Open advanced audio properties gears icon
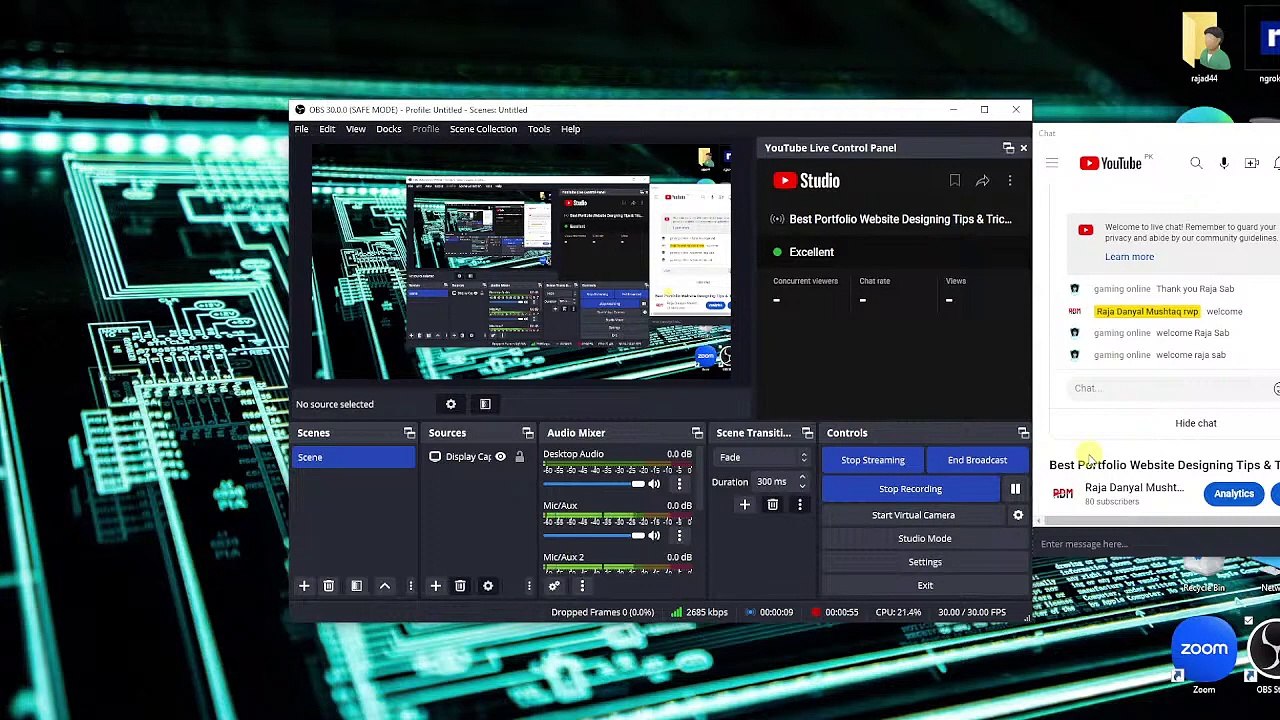Image resolution: width=1280 pixels, height=720 pixels. coord(554,586)
